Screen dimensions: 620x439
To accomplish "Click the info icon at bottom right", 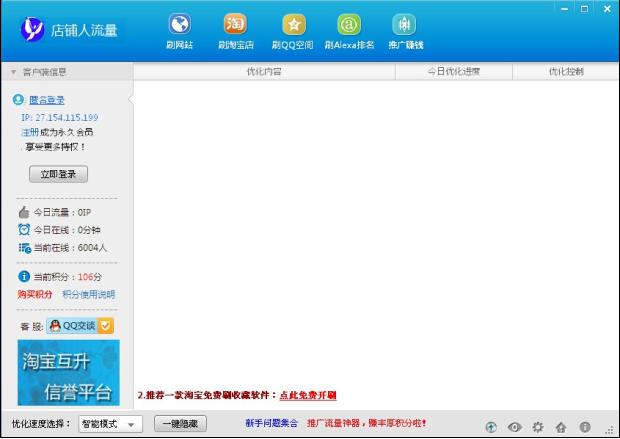I will tap(585, 427).
